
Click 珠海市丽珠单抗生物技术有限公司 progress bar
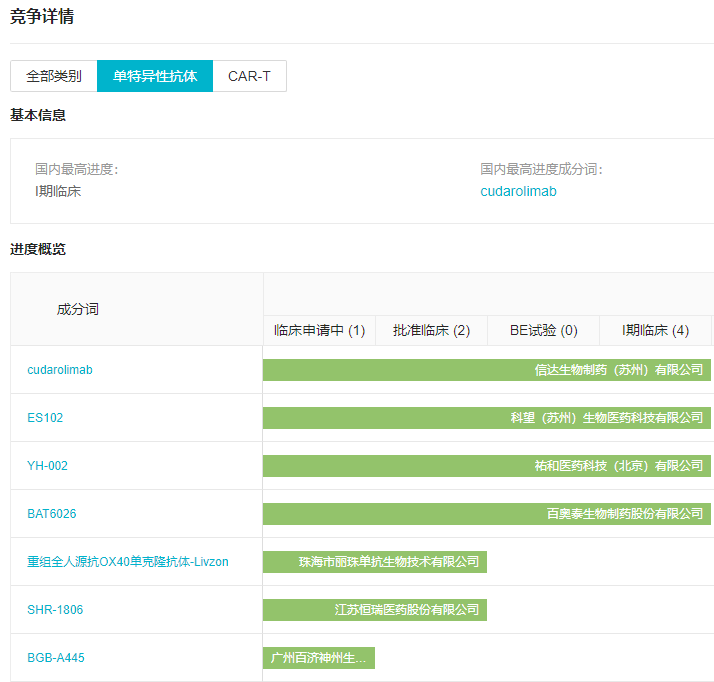pyautogui.click(x=375, y=562)
